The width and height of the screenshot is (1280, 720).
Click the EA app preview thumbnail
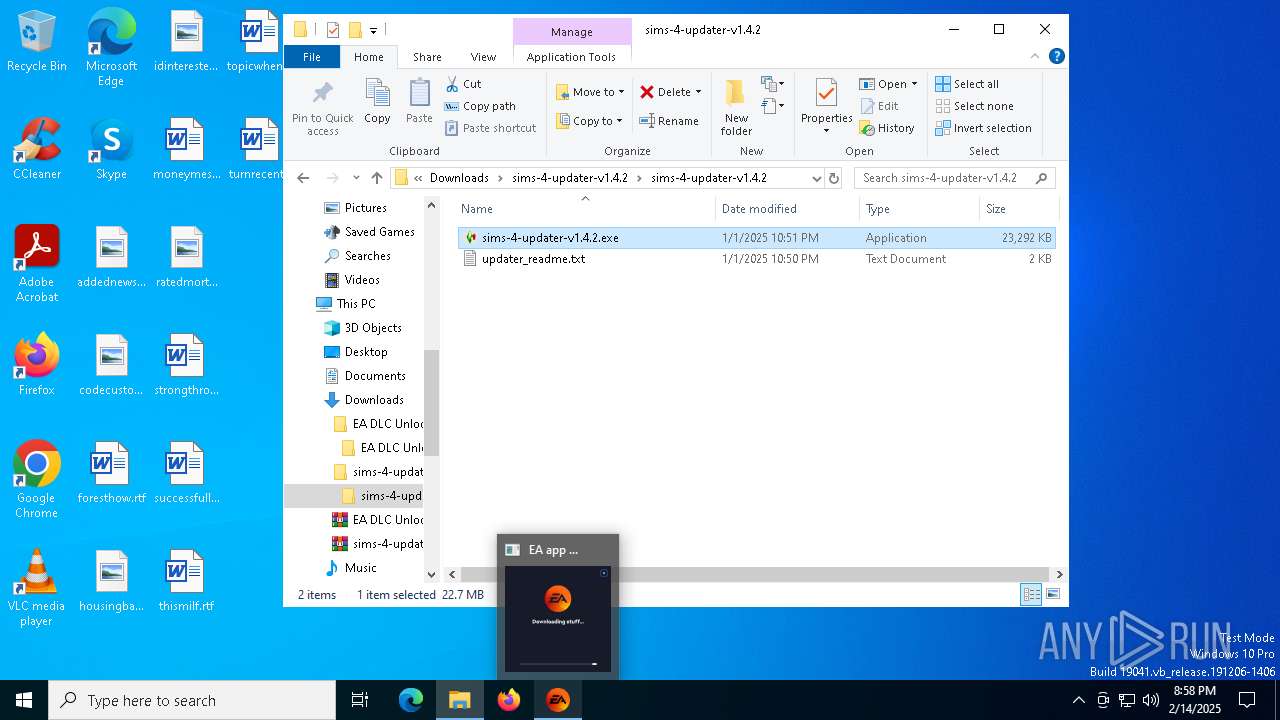558,618
